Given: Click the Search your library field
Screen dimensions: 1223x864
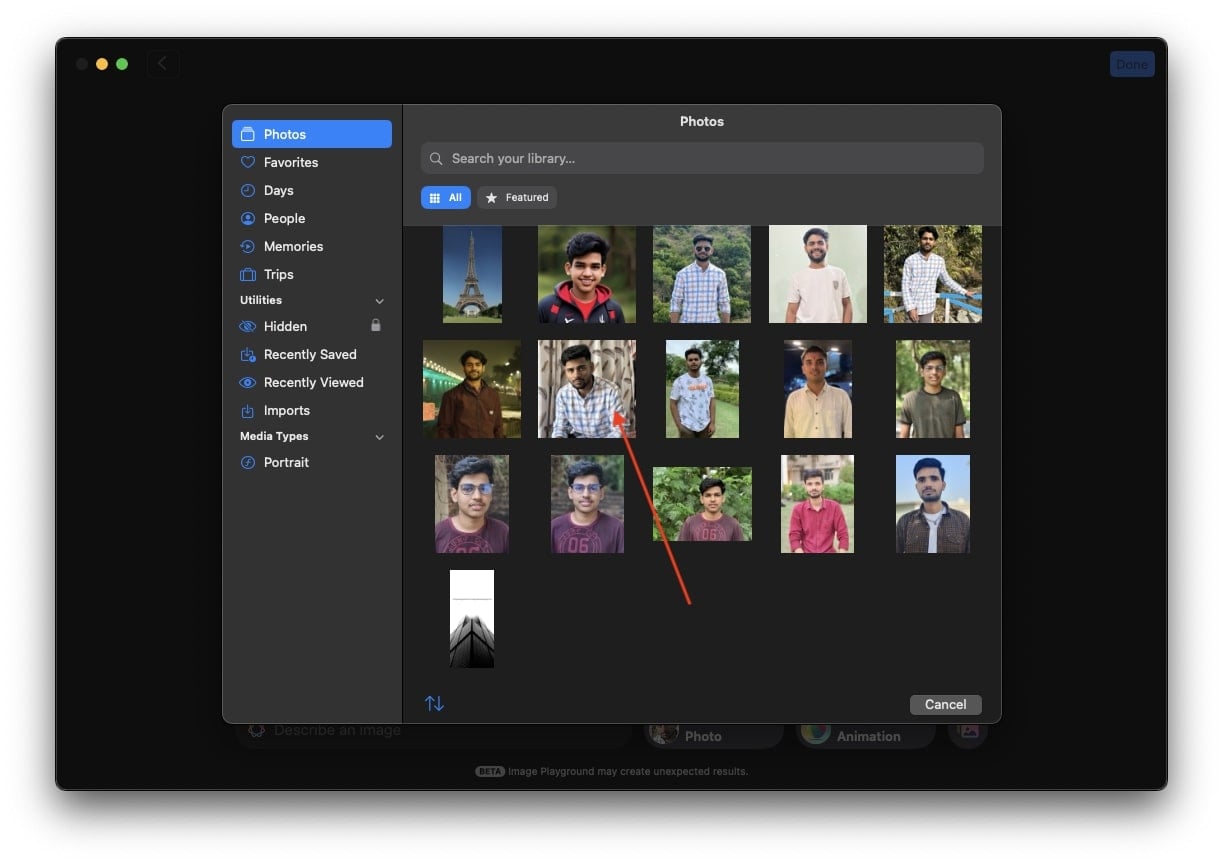Looking at the screenshot, I should (x=702, y=158).
